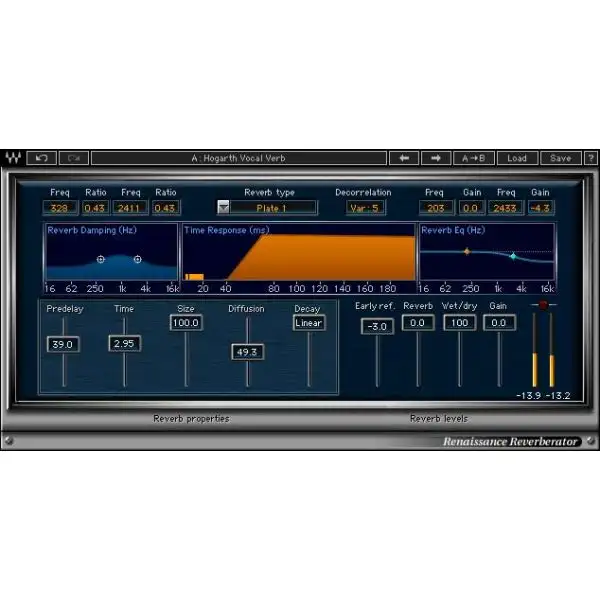Click the Undo arrow button
This screenshot has width=600, height=600.
coord(42,158)
